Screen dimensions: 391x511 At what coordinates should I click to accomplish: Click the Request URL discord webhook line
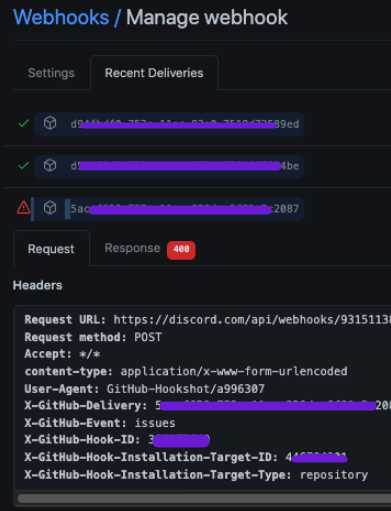[208, 320]
